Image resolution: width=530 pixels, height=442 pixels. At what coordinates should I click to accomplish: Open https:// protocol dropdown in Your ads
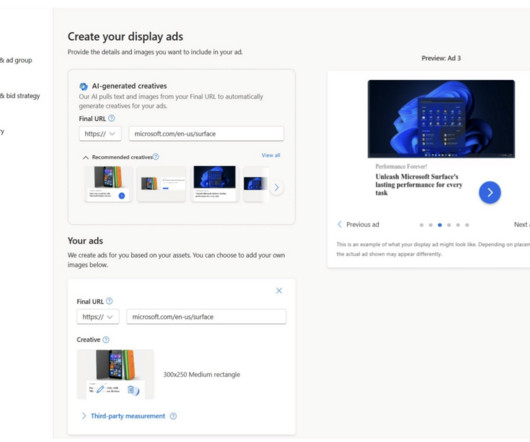(x=98, y=317)
